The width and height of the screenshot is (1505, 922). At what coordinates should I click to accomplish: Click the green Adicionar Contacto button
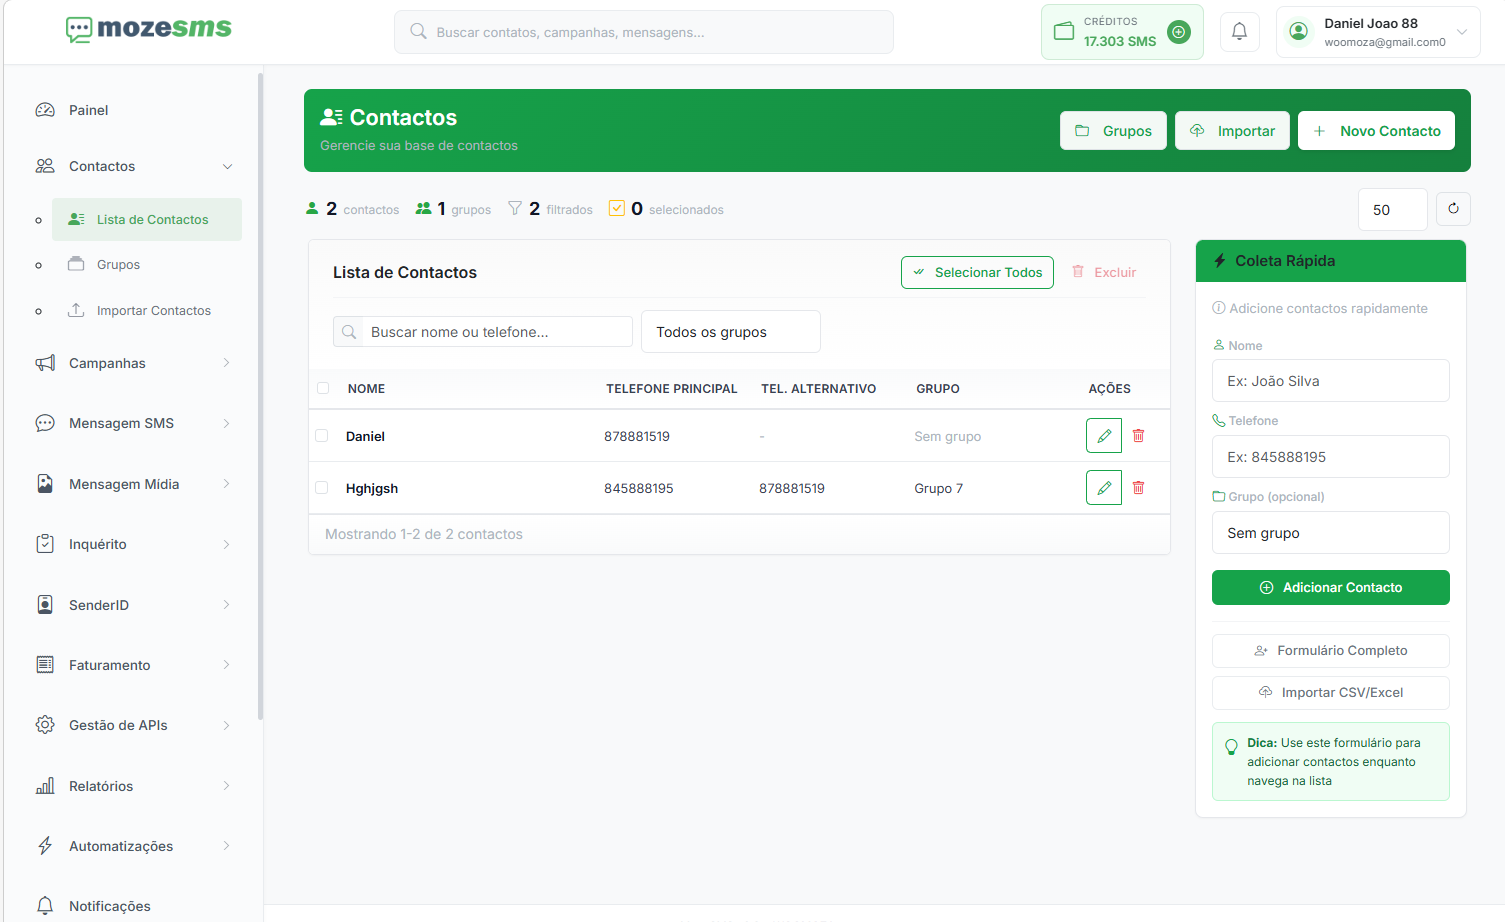pyautogui.click(x=1330, y=588)
